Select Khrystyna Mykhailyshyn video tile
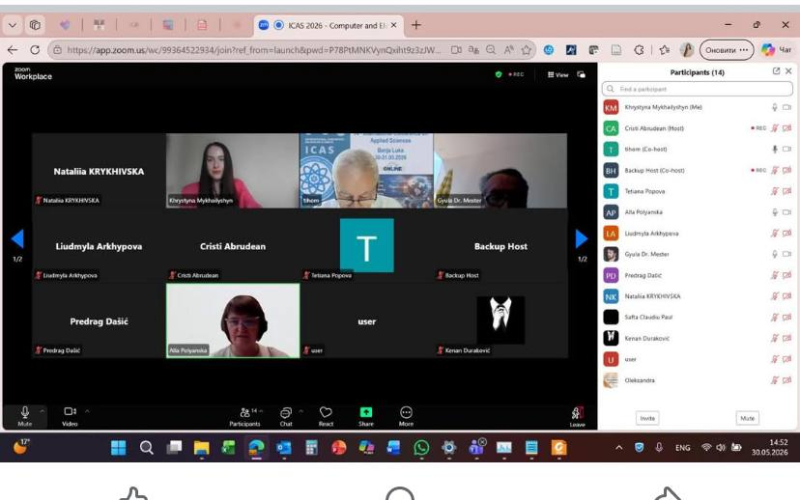This screenshot has height=500, width=800. click(233, 170)
